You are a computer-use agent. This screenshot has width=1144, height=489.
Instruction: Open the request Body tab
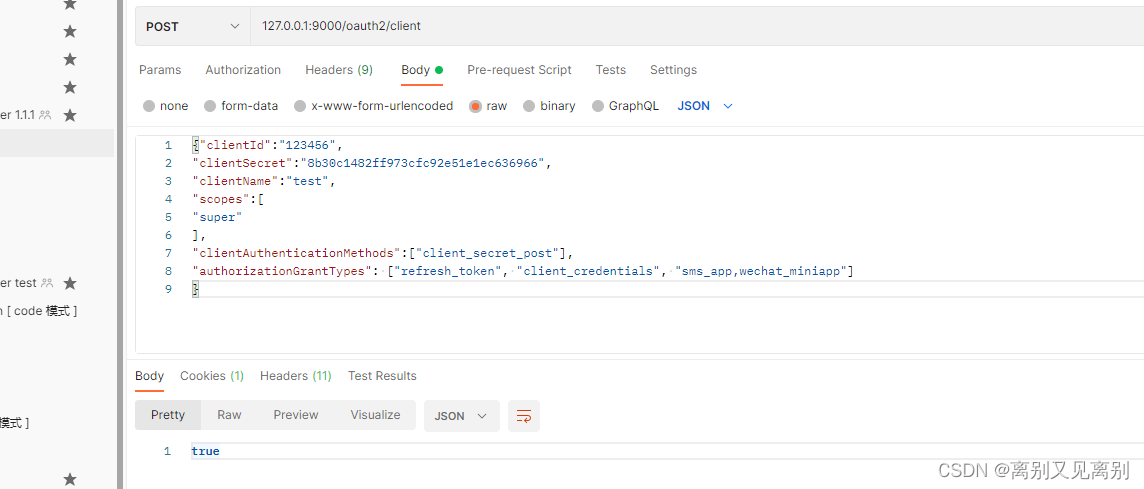pos(422,70)
